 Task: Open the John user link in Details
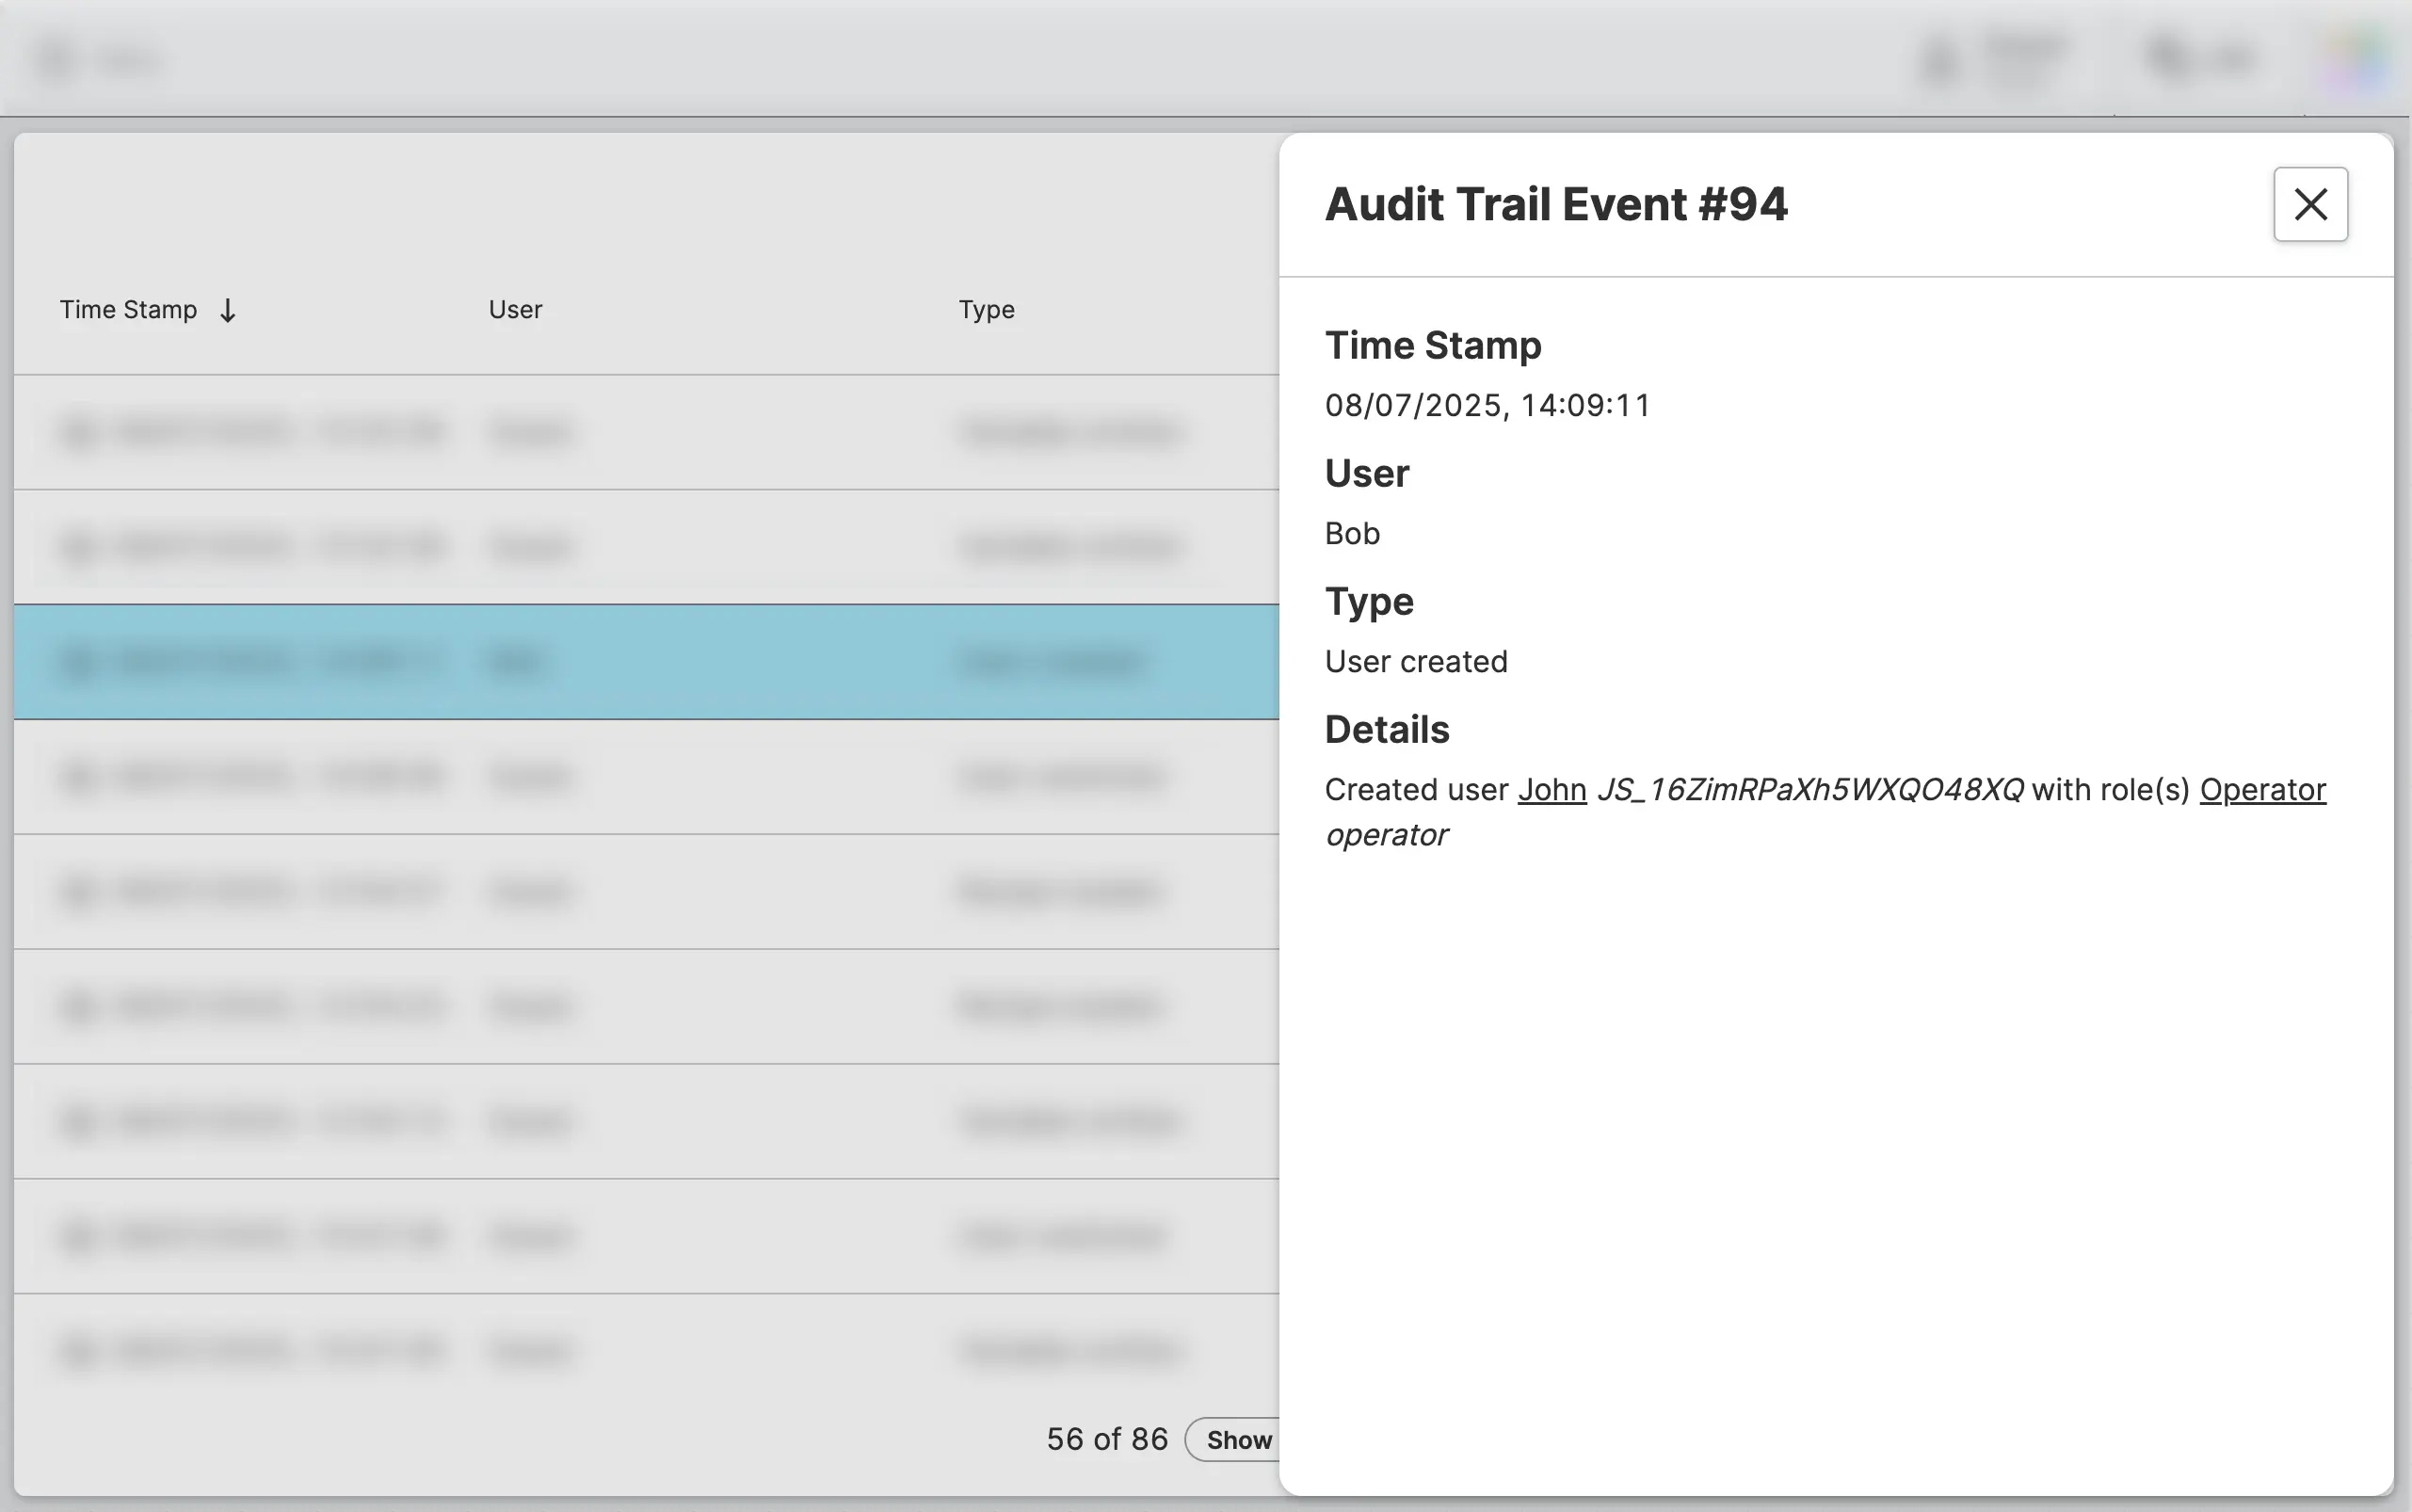[x=1551, y=790]
